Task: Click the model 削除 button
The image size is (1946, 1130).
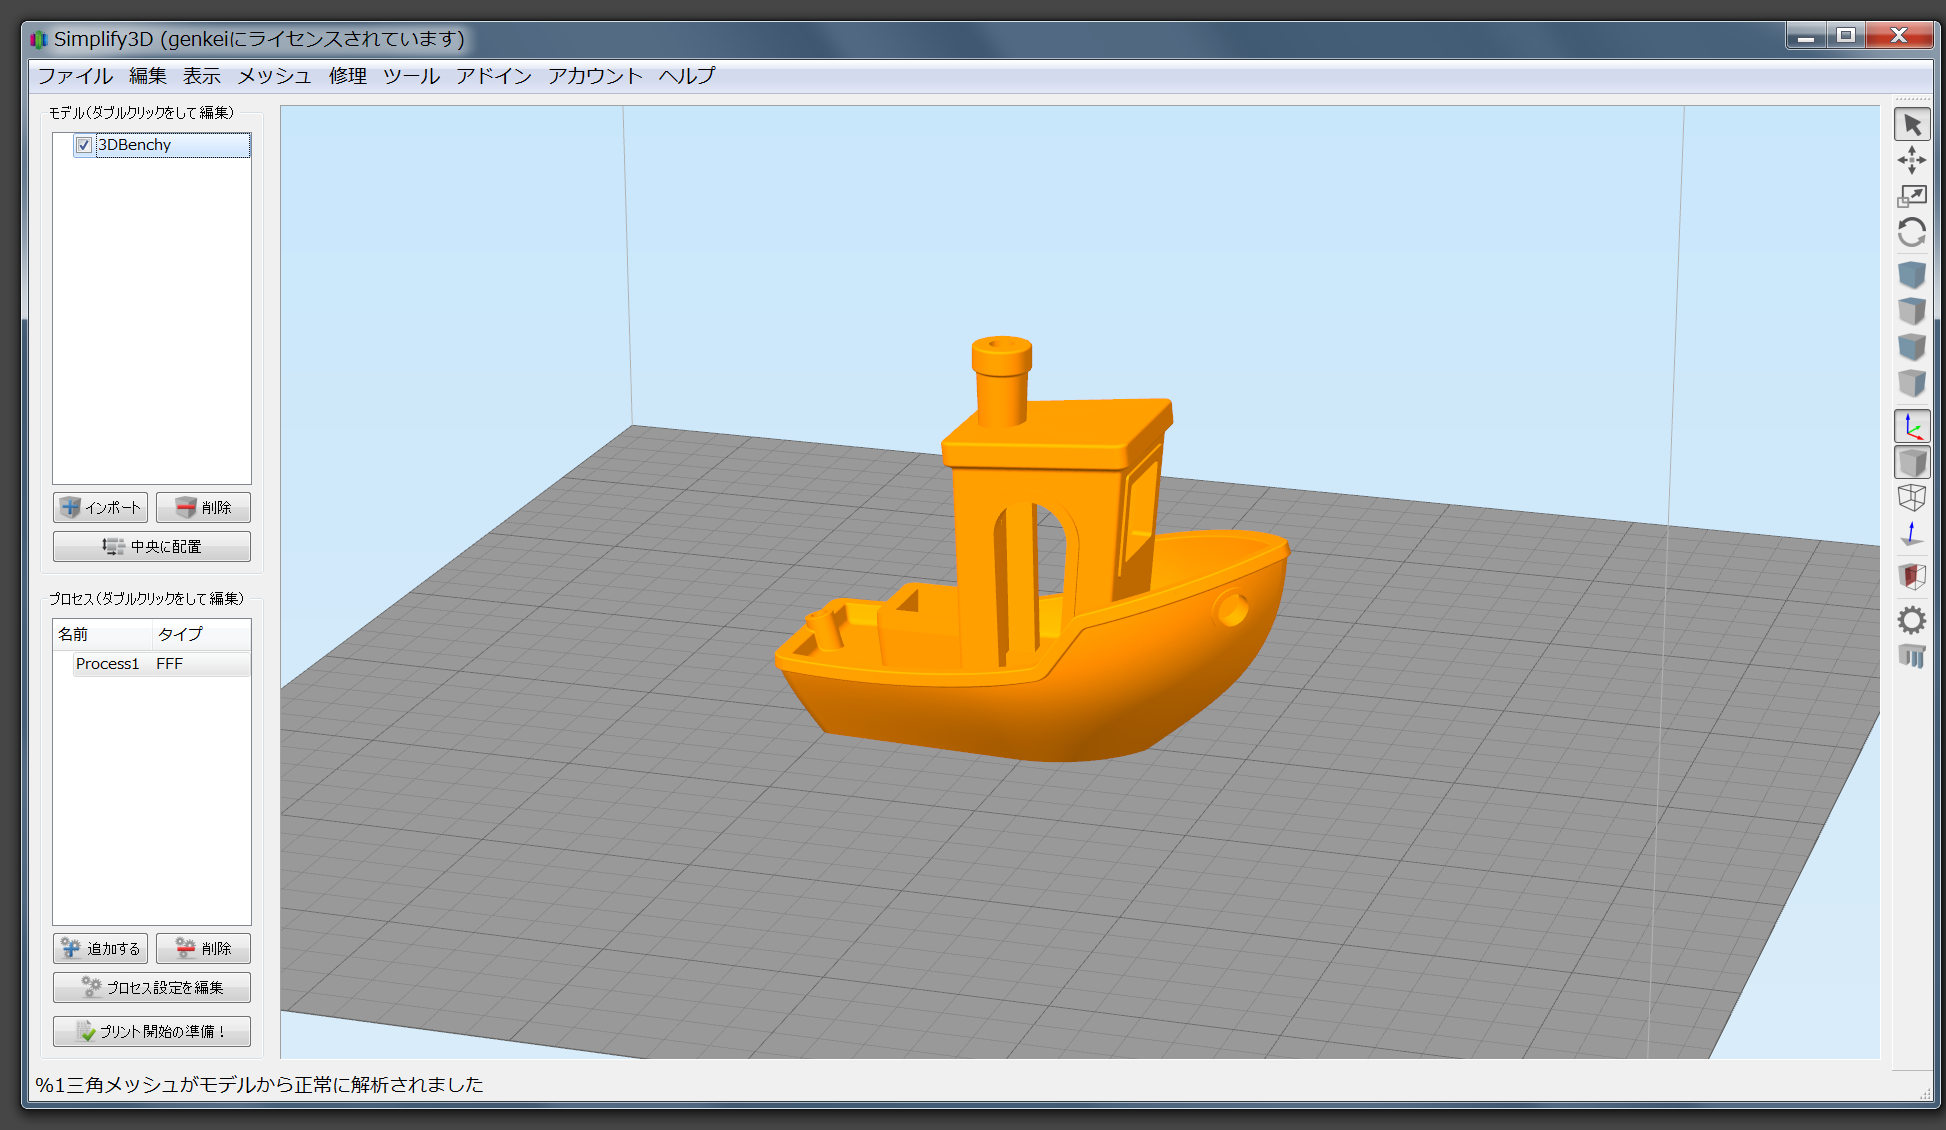Action: click(x=203, y=508)
